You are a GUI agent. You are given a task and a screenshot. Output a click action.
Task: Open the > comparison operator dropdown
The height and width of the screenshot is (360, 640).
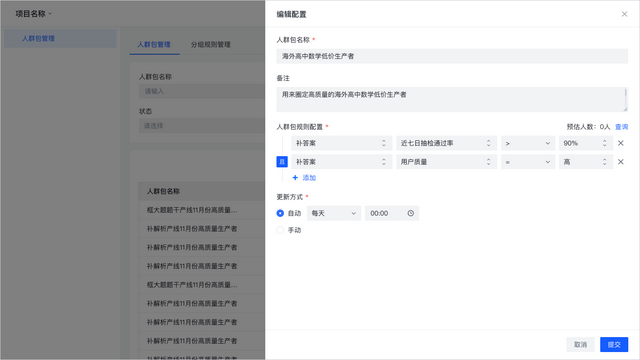(x=528, y=143)
